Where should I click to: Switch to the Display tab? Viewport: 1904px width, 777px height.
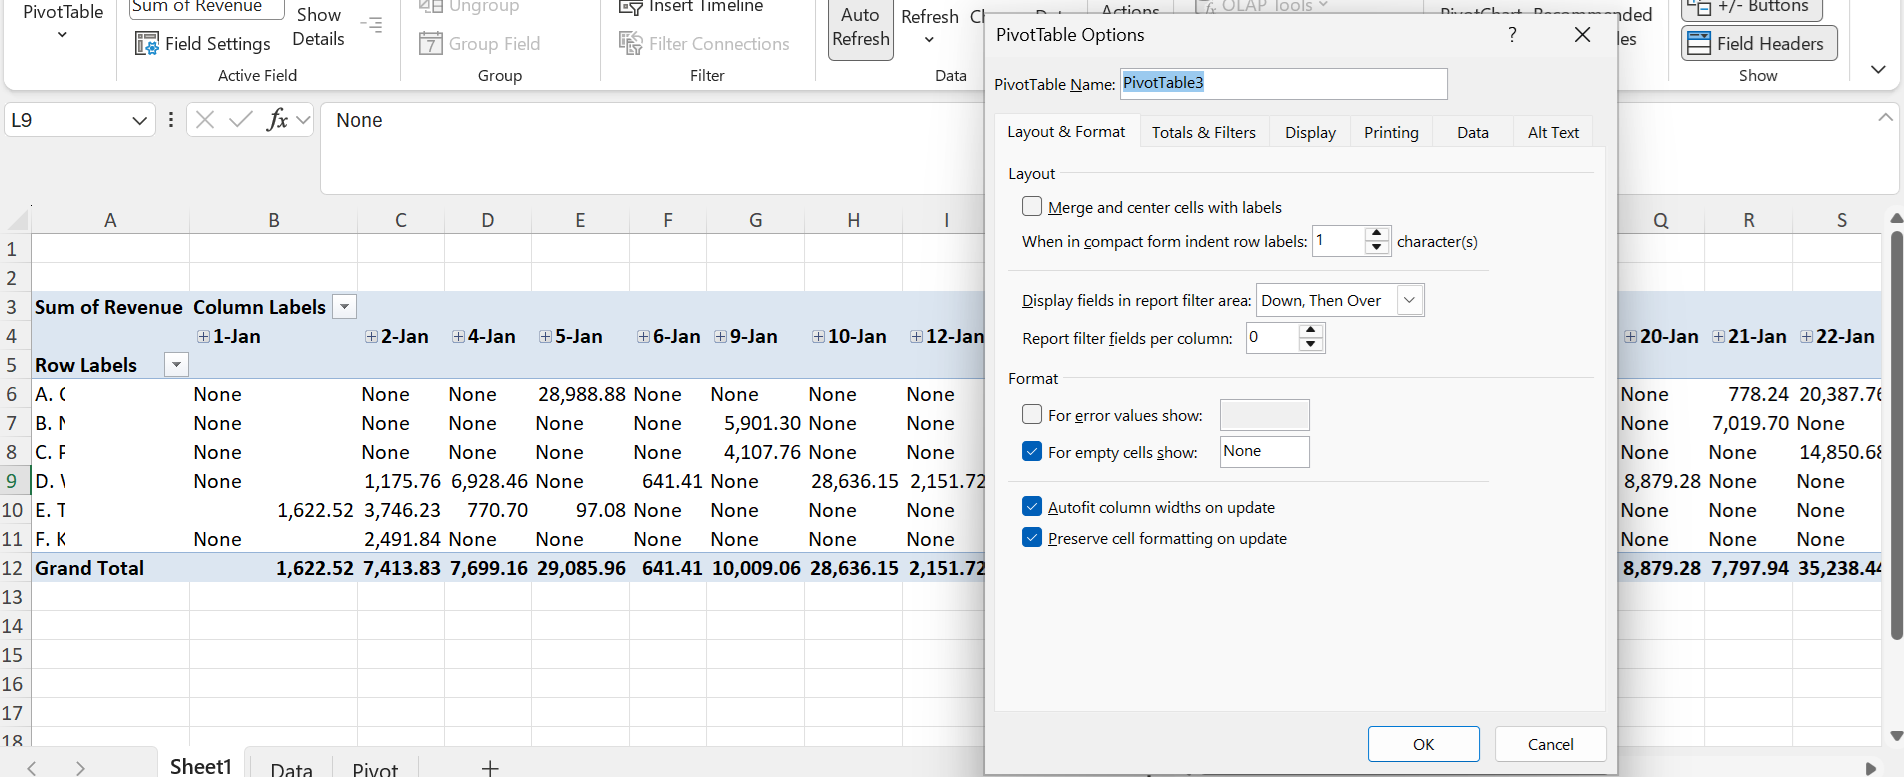(x=1310, y=132)
